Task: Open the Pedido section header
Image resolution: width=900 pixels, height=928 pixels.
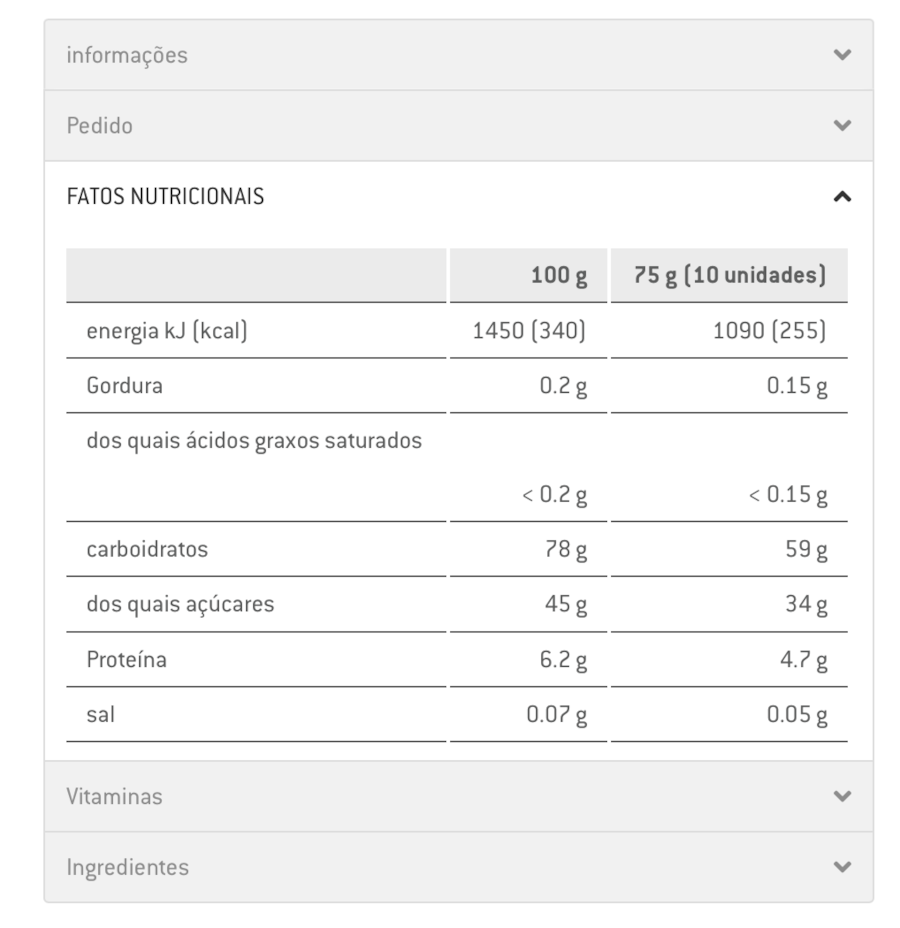Action: (x=459, y=125)
